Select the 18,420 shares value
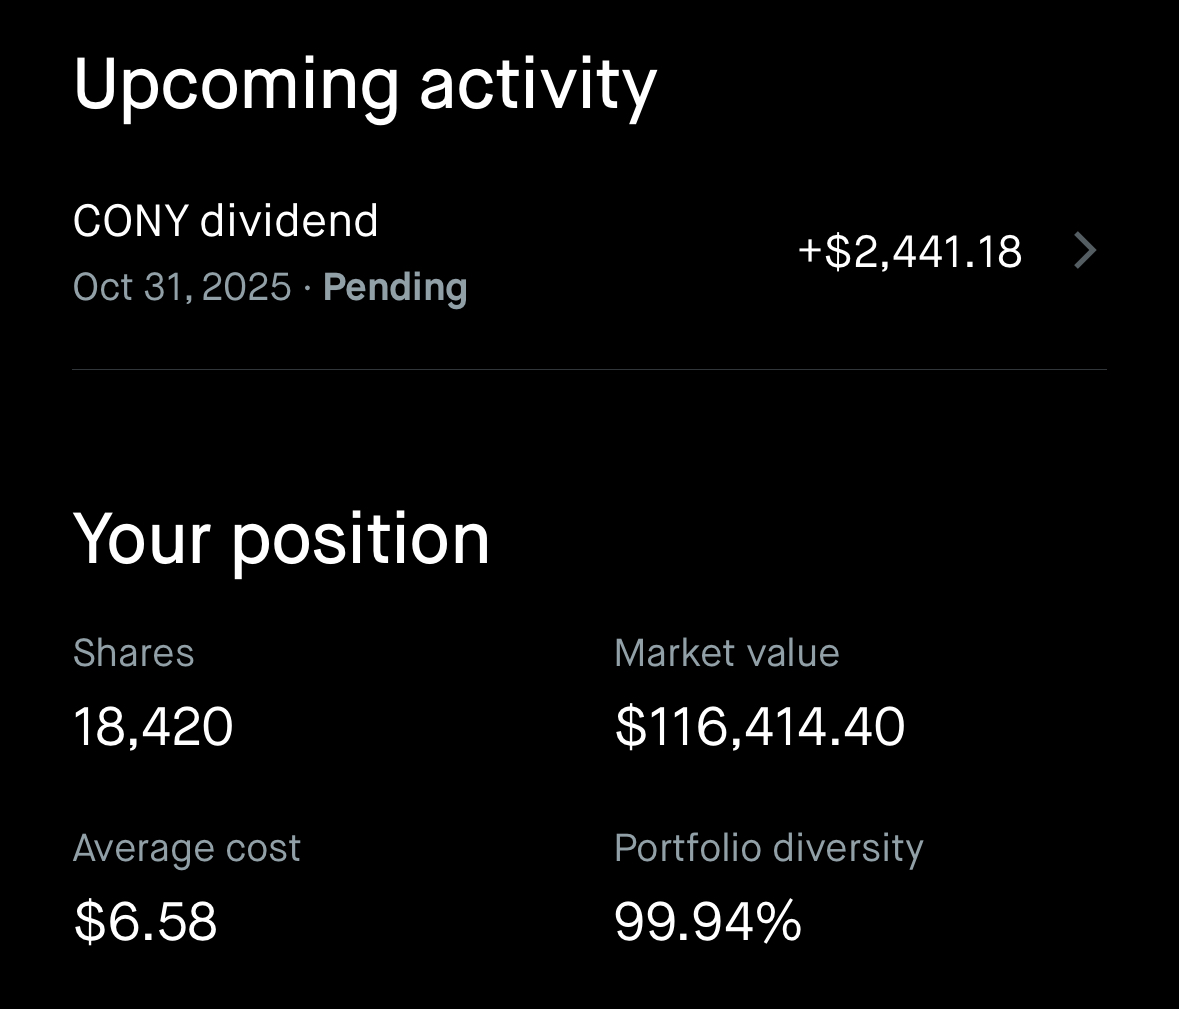The width and height of the screenshot is (1179, 1009). (x=153, y=727)
